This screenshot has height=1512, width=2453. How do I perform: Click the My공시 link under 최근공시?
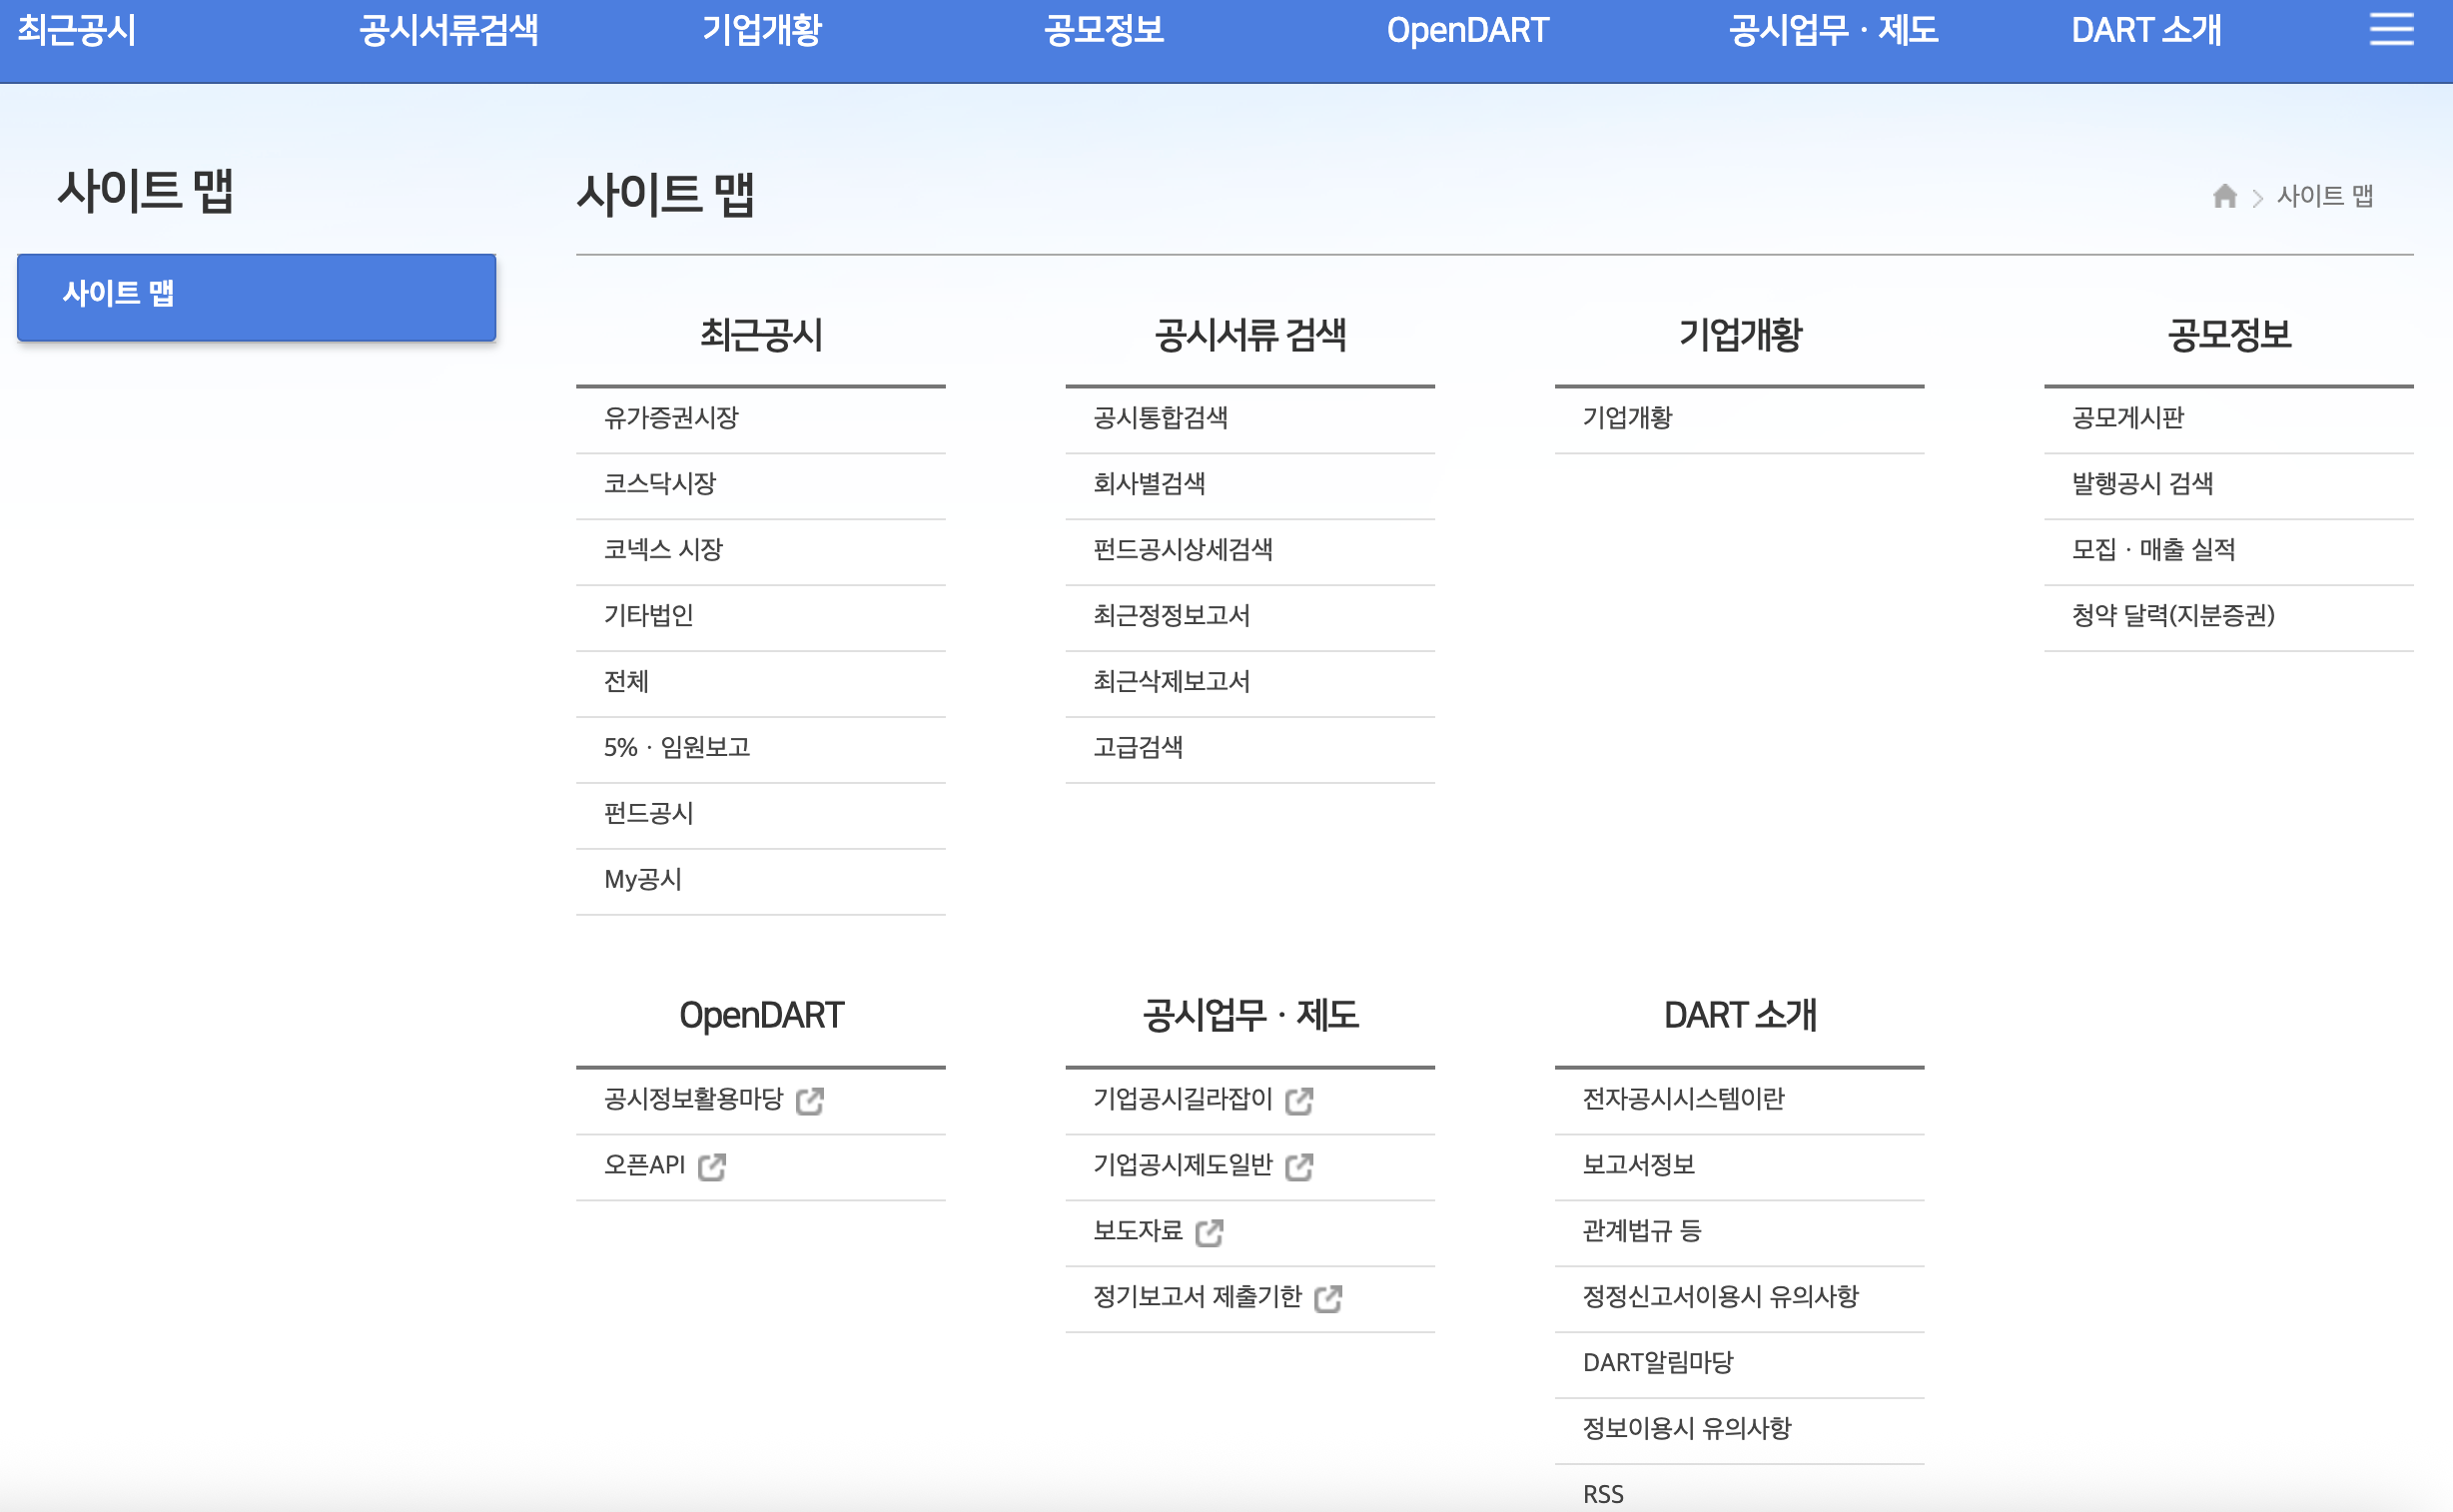[x=642, y=880]
